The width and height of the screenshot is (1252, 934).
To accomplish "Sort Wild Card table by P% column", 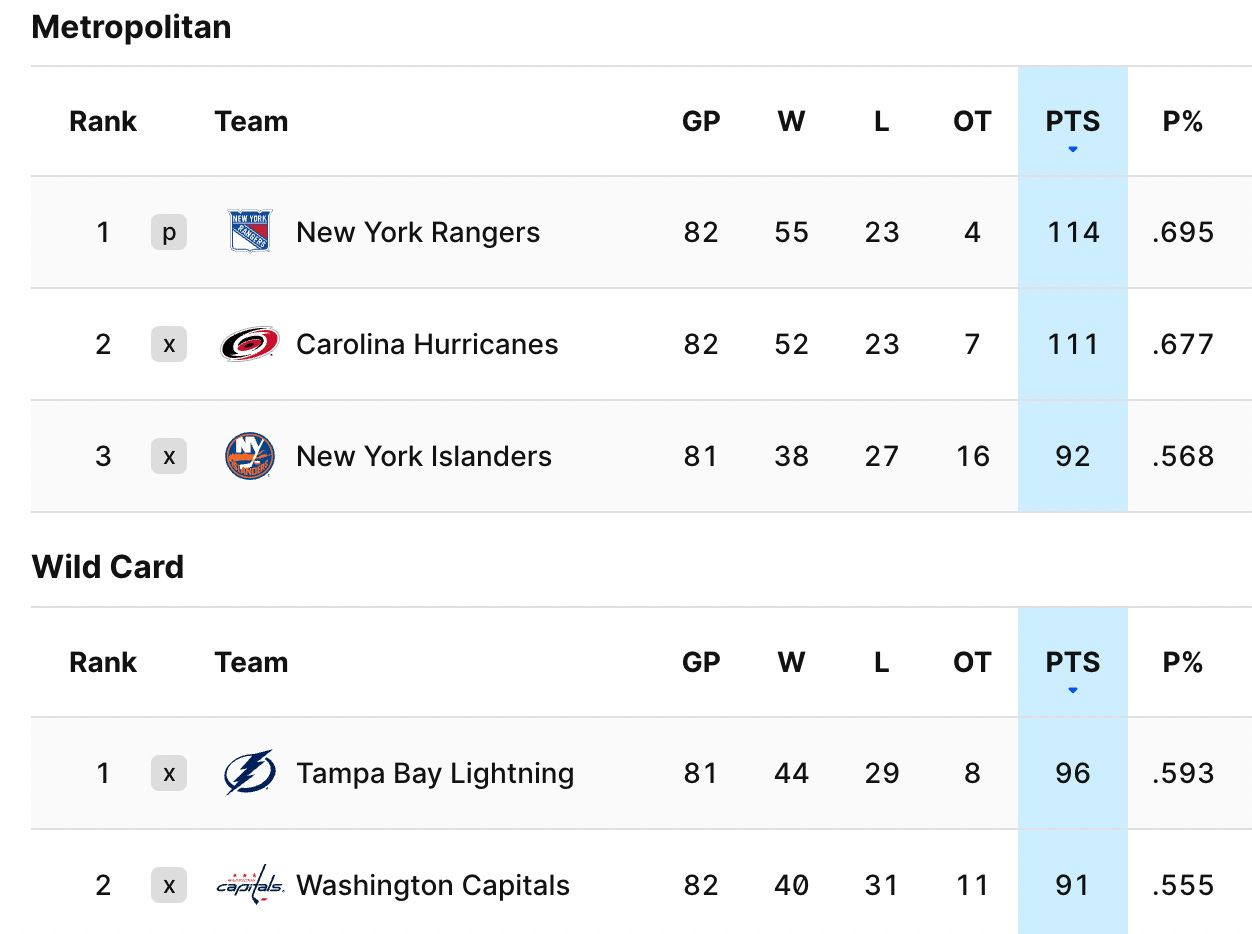I will click(1183, 663).
